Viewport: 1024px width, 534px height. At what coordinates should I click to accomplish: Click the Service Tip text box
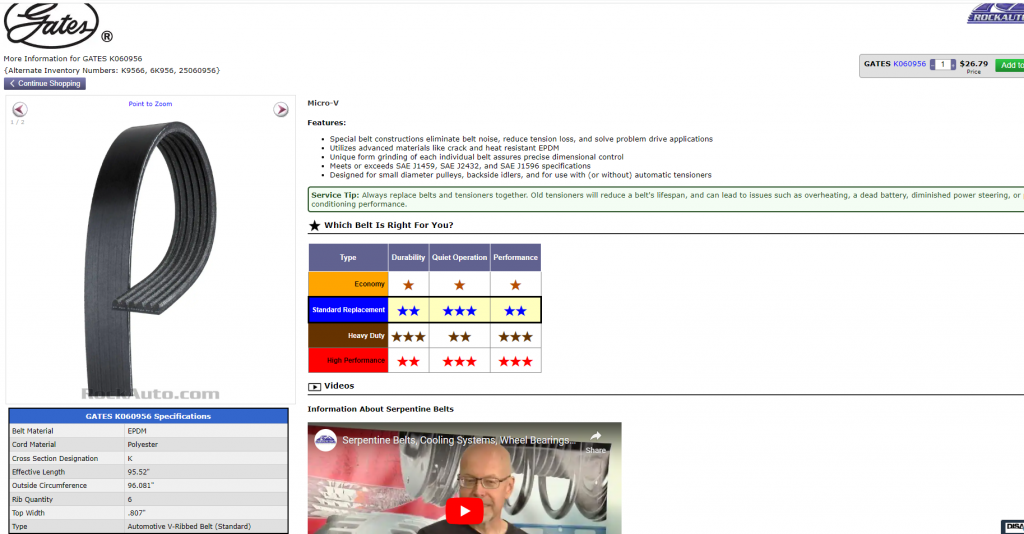click(666, 199)
